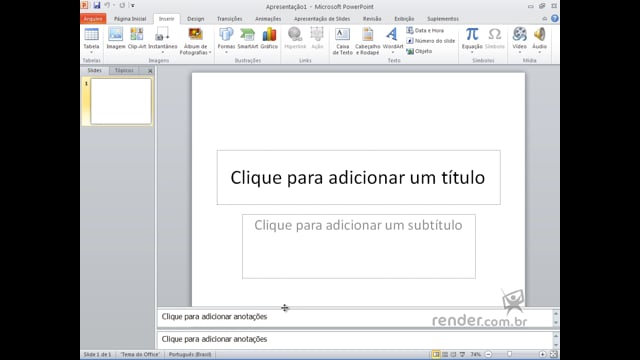
Task: Expand the Formas dropdown arrow
Action: pyautogui.click(x=226, y=52)
